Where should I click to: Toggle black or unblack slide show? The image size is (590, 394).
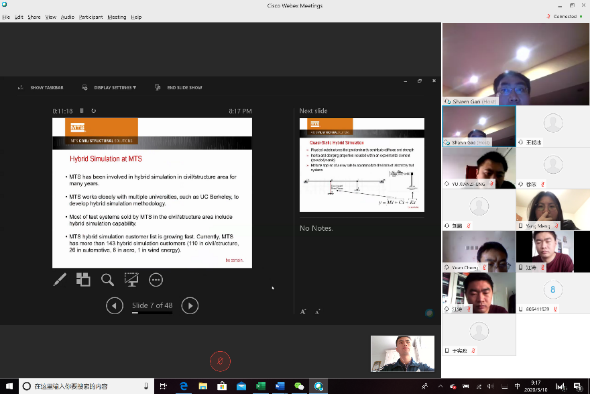coord(131,280)
